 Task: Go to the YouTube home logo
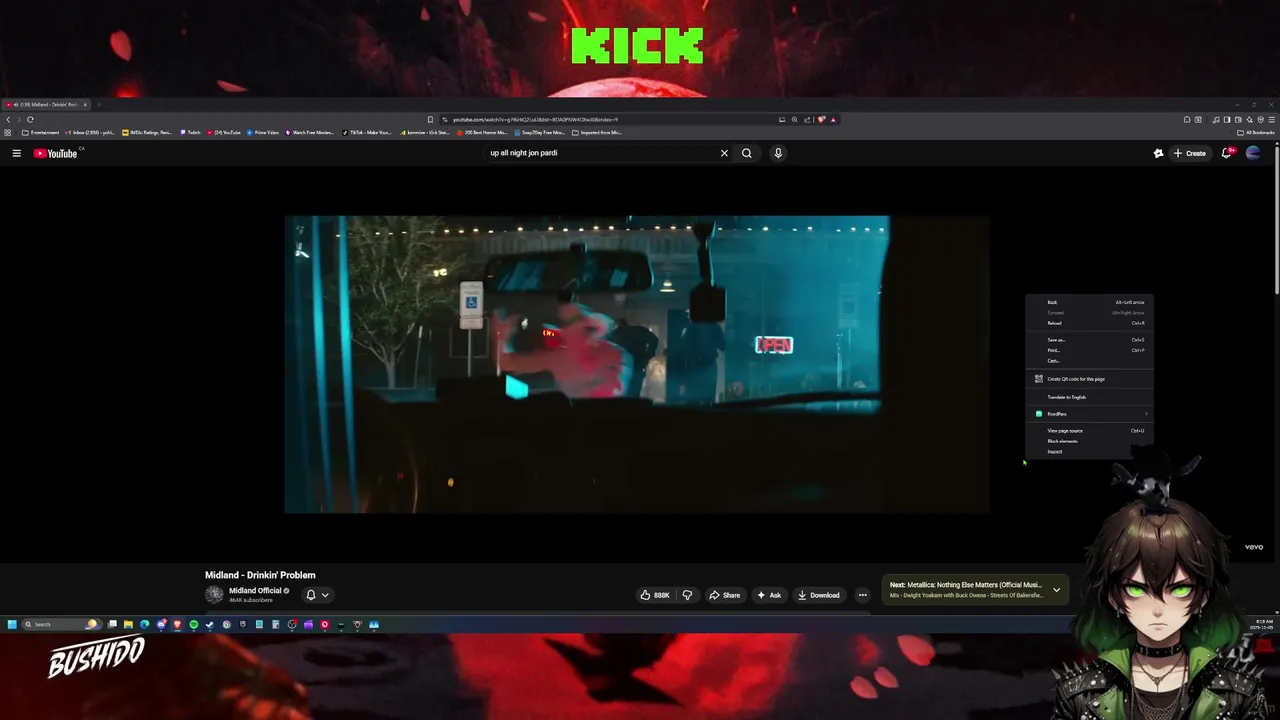pos(56,153)
